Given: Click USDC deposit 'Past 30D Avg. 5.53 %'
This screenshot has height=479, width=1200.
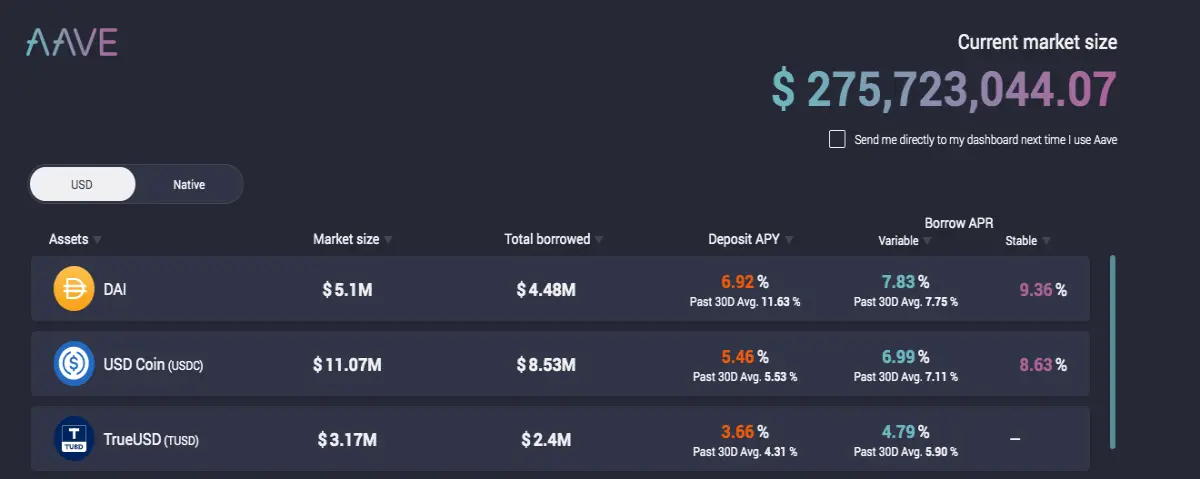Looking at the screenshot, I should click(745, 377).
